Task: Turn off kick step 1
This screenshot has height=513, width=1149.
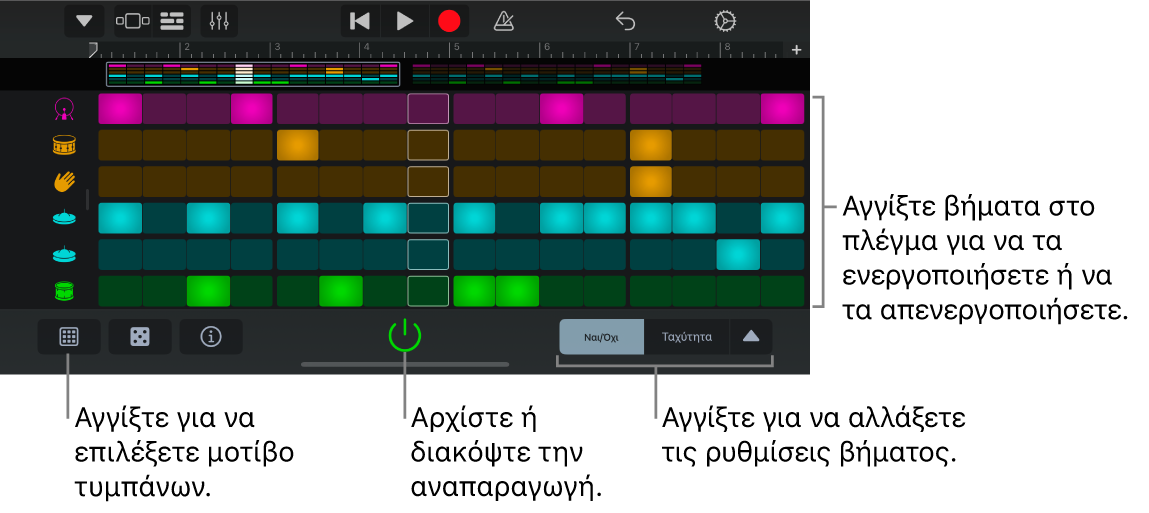Action: pos(119,108)
